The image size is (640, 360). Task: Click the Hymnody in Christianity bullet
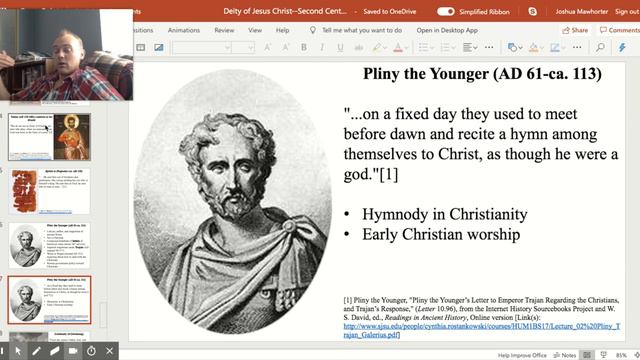pos(444,214)
